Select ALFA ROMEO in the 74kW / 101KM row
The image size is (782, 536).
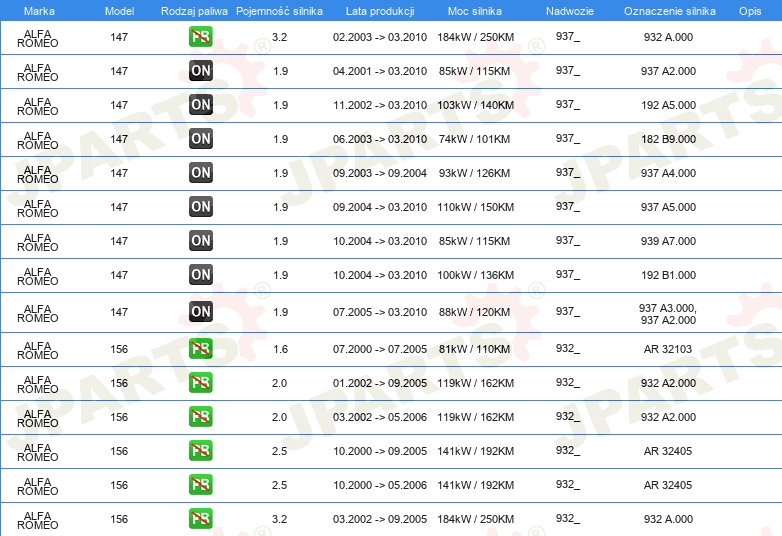click(37, 140)
